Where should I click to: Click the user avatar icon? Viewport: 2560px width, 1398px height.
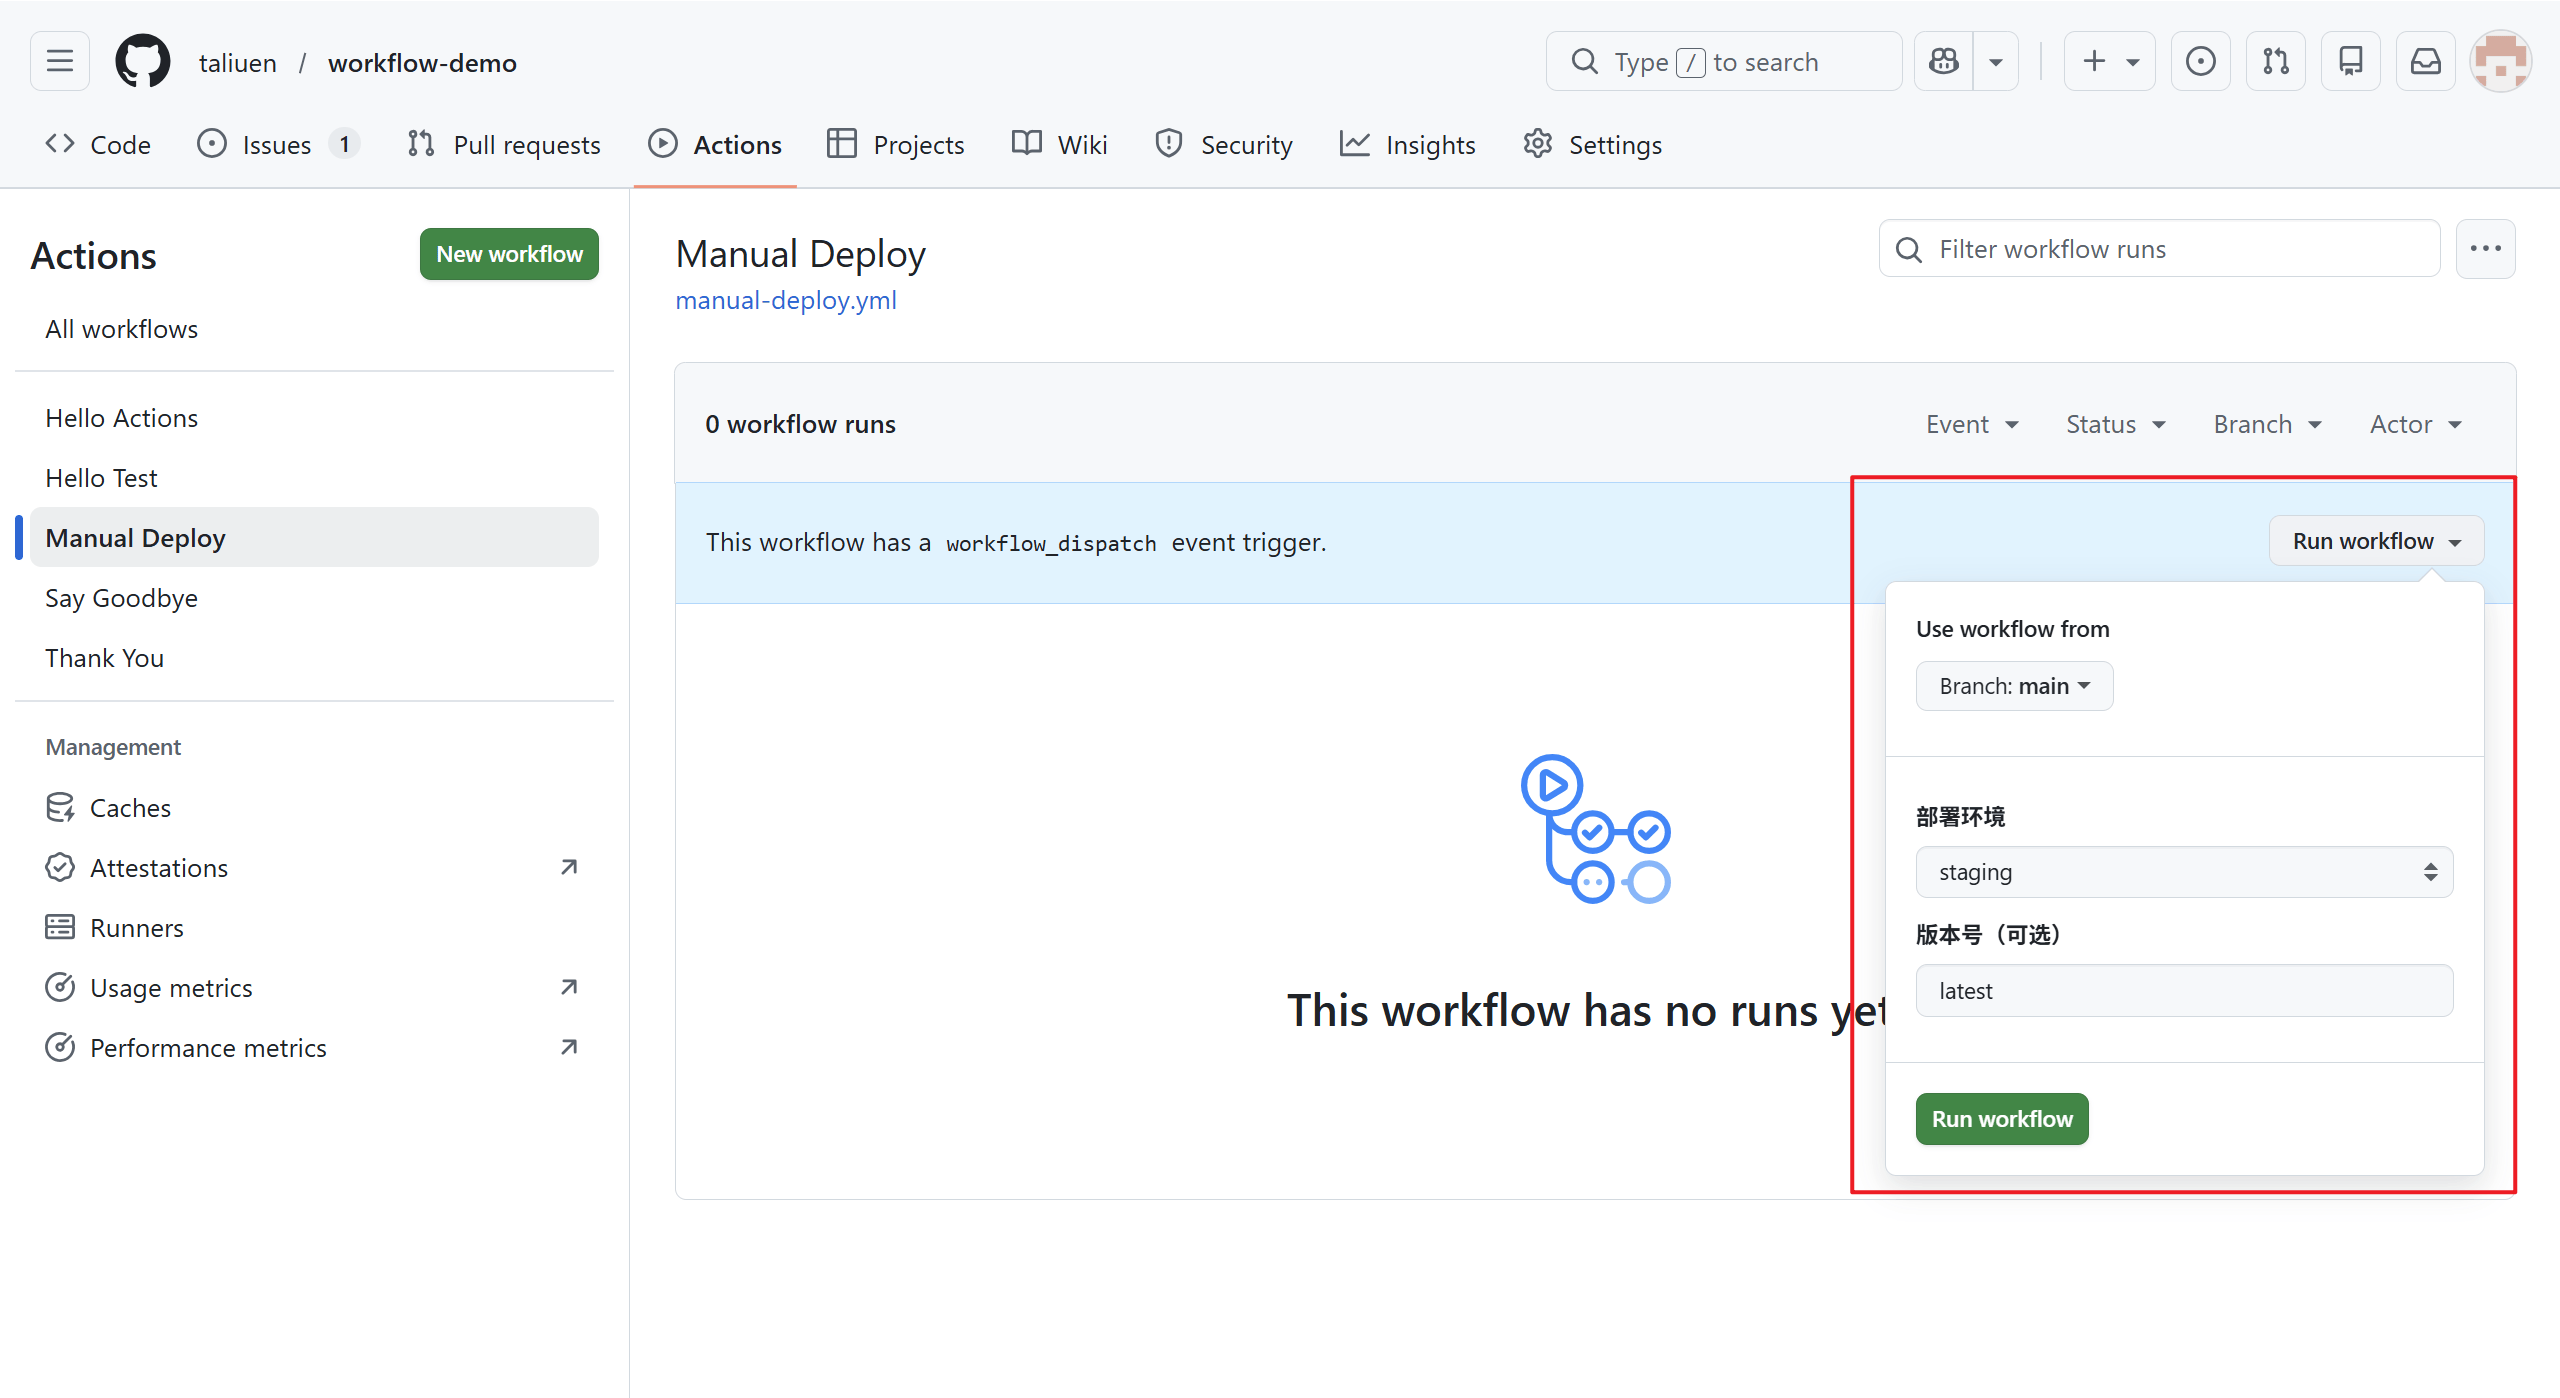(2500, 62)
